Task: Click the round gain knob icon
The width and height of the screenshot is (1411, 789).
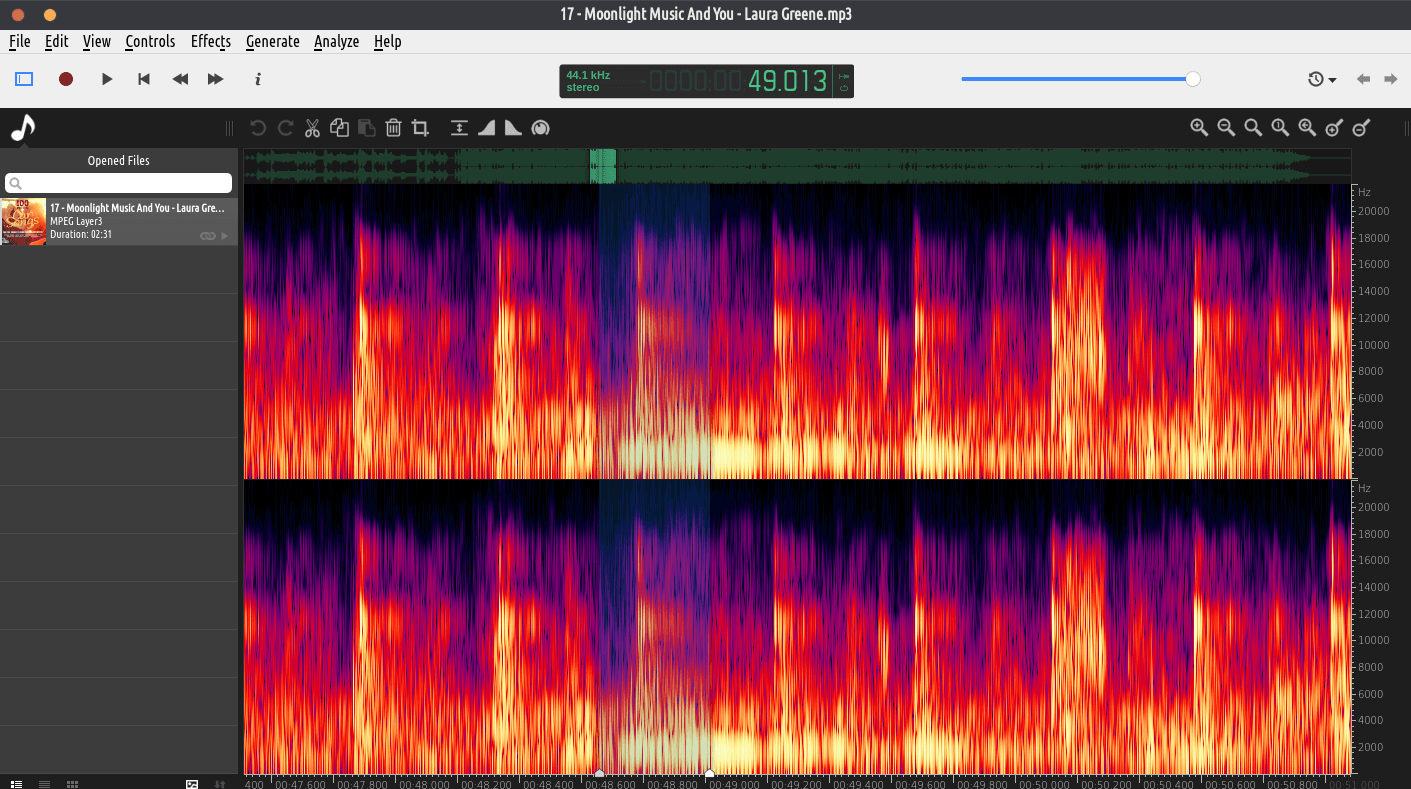Action: coord(540,128)
